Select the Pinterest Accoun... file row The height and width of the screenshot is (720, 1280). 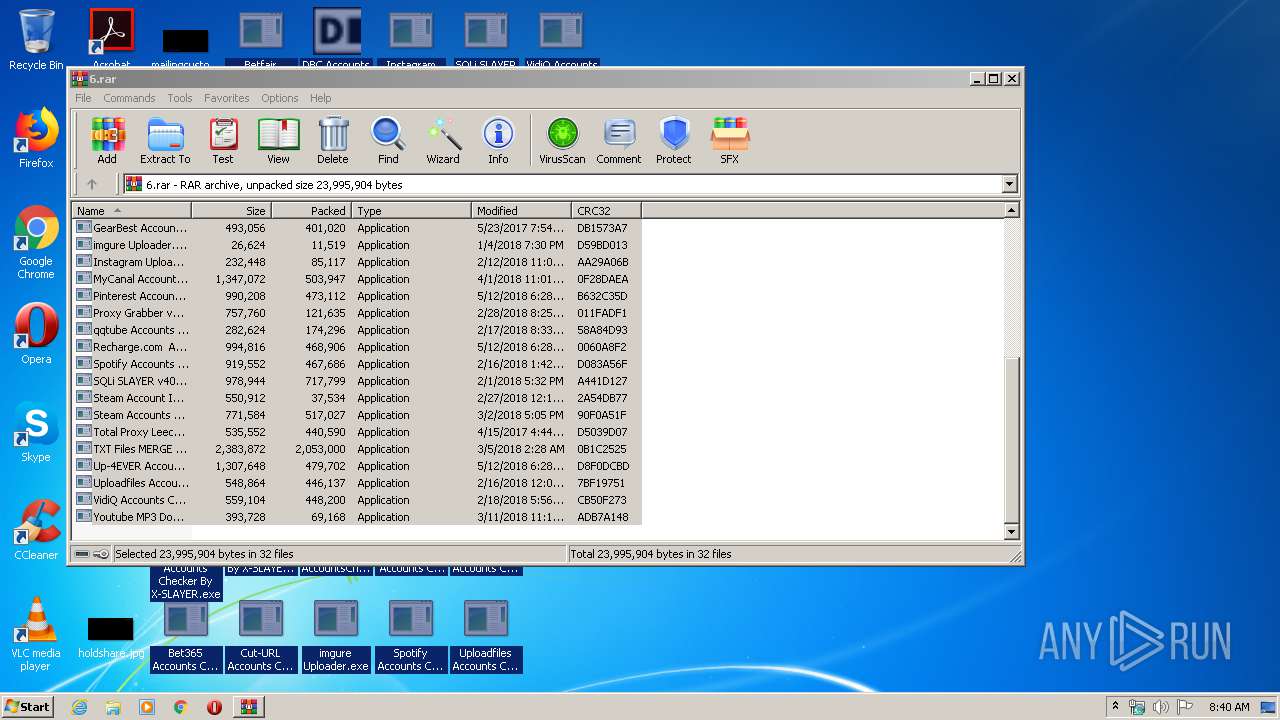tap(357, 296)
